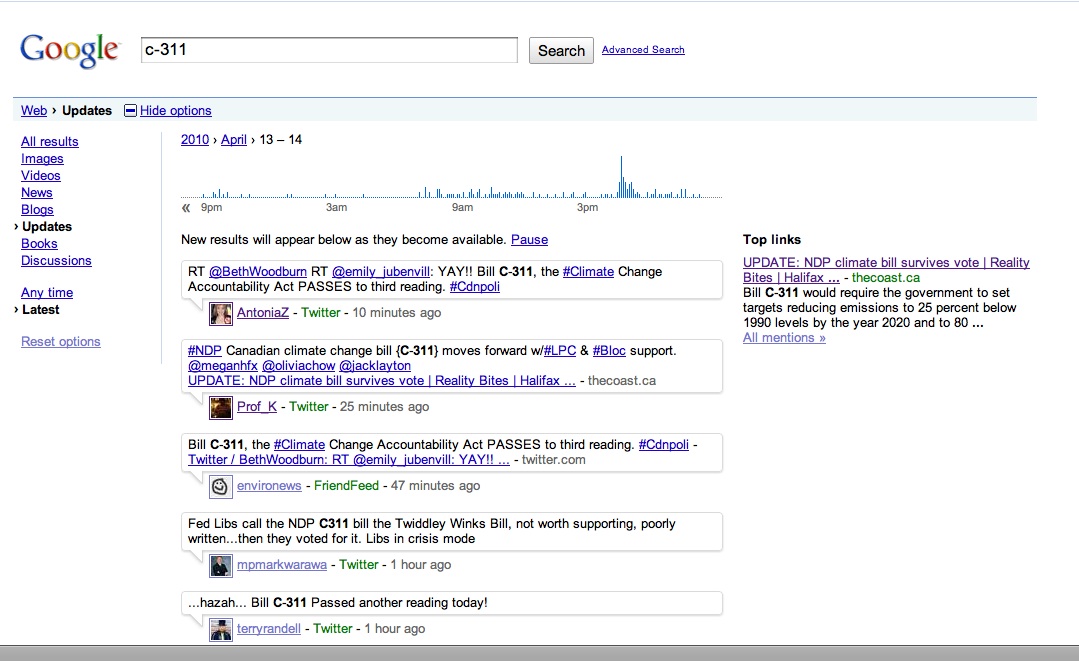The width and height of the screenshot is (1079, 661).
Task: Open #LPC hashtag link
Action: tap(560, 351)
